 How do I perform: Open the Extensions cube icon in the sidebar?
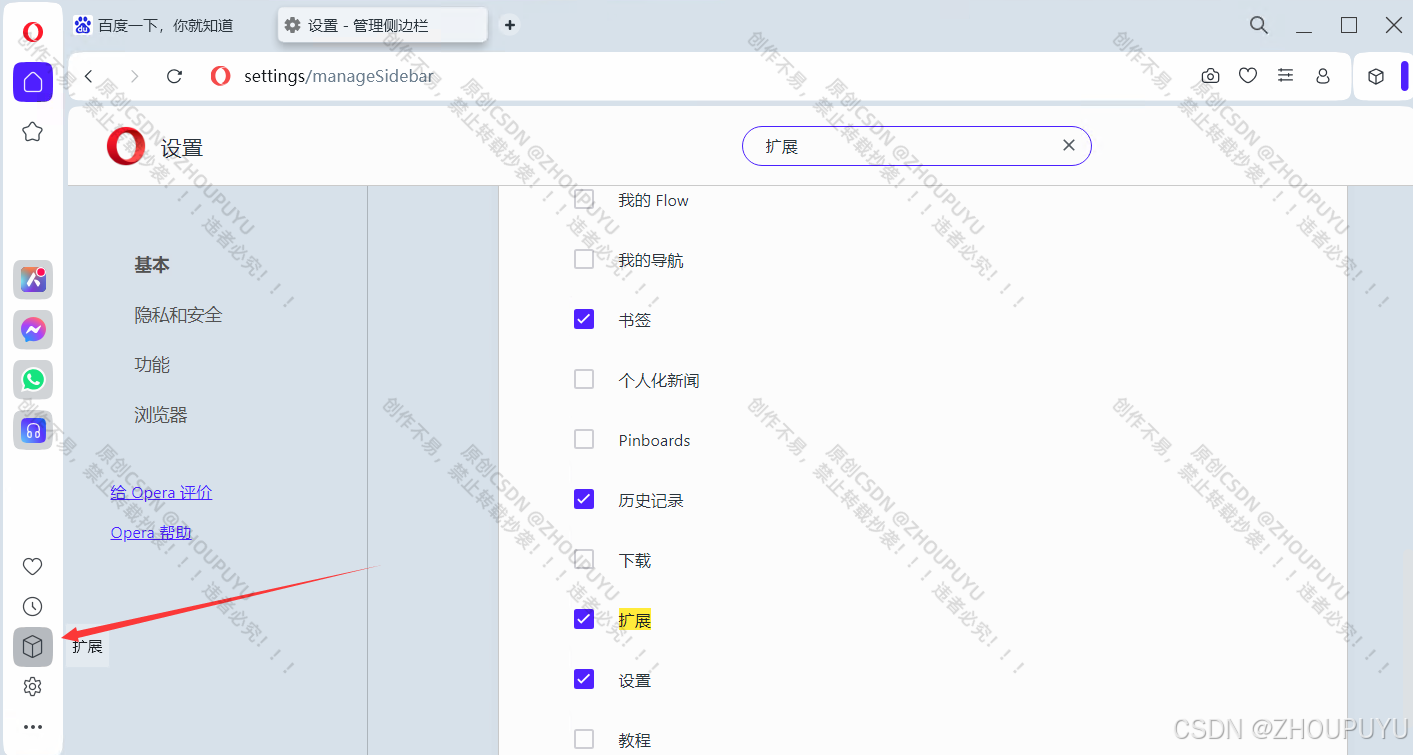coord(33,647)
